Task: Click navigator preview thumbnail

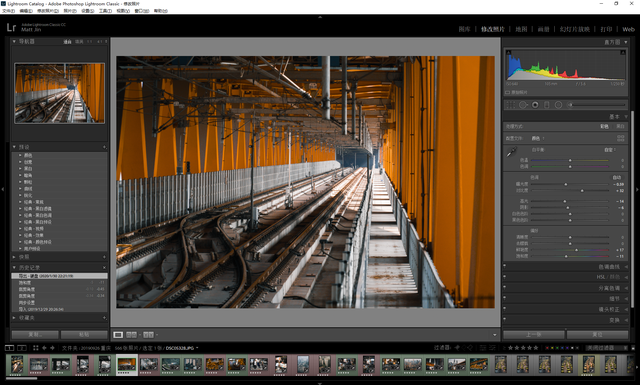Action: [x=60, y=93]
